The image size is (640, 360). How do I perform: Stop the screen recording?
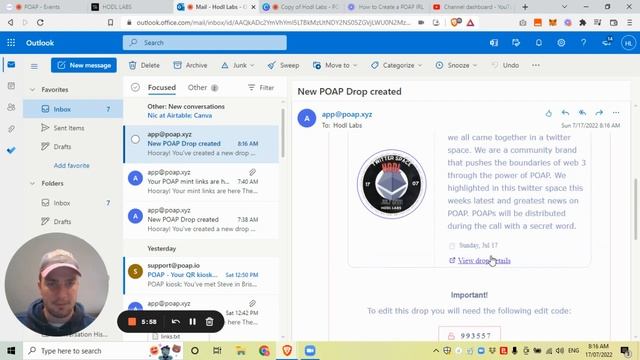[132, 322]
